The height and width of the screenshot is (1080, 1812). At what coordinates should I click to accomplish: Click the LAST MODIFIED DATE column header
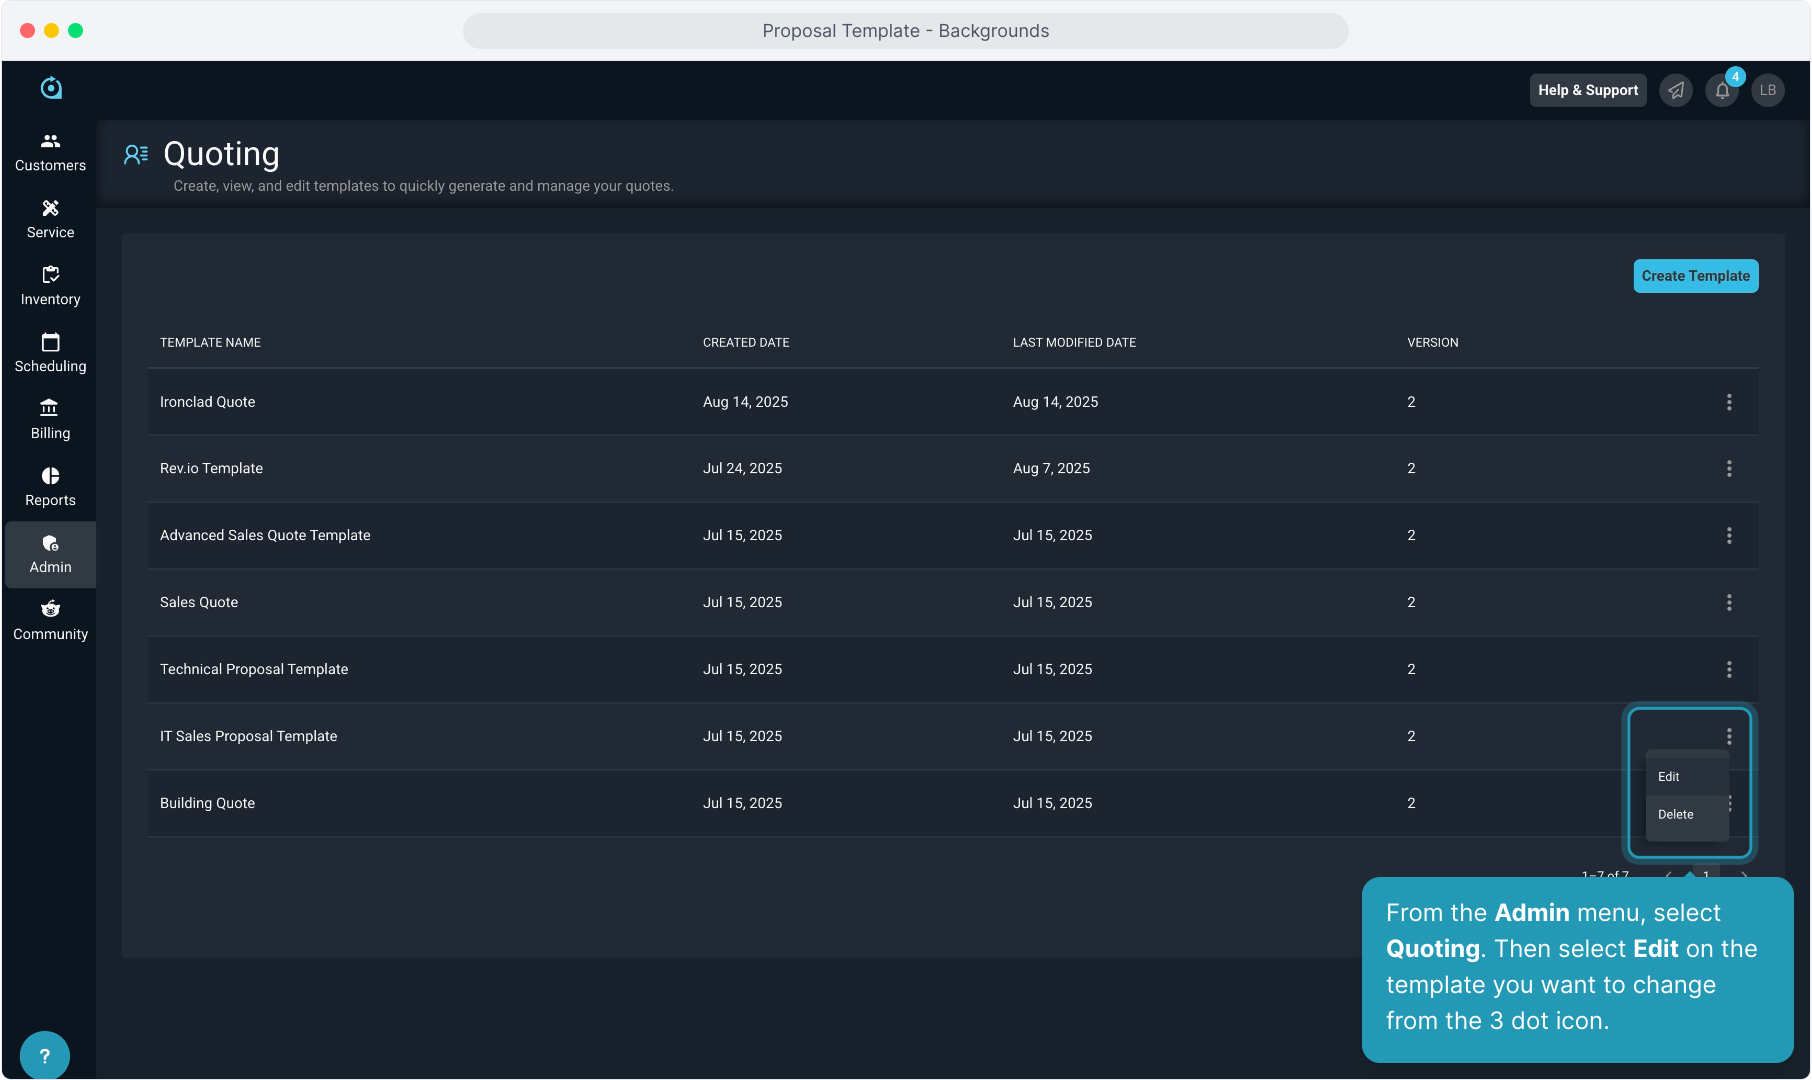coord(1074,343)
